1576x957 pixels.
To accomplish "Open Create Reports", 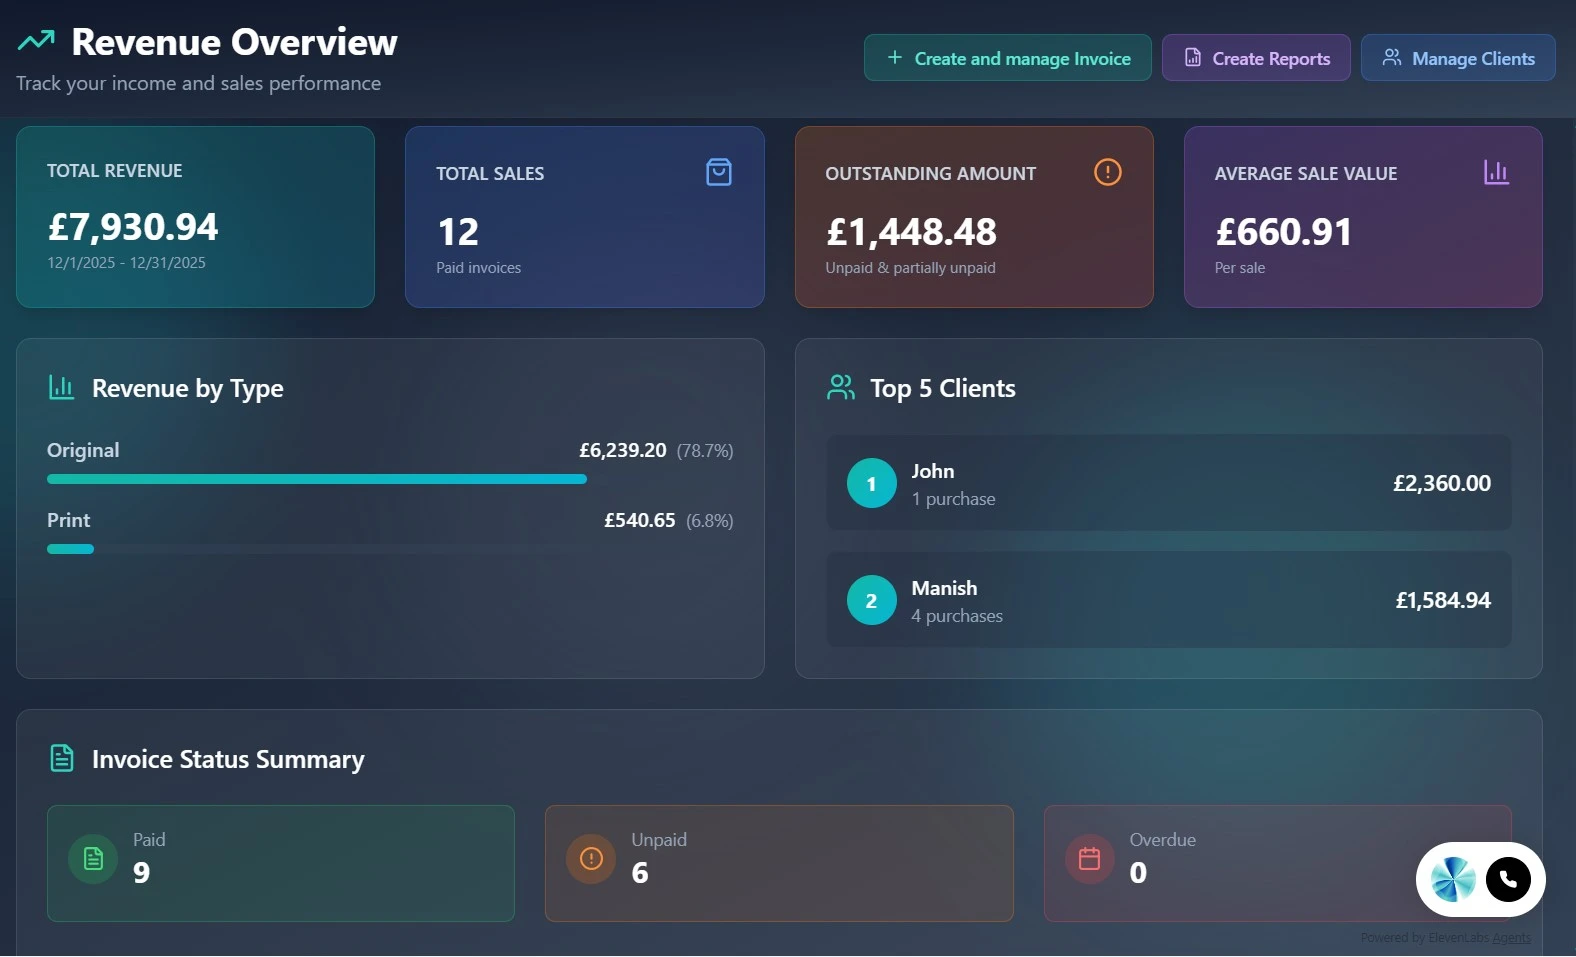I will pyautogui.click(x=1256, y=58).
